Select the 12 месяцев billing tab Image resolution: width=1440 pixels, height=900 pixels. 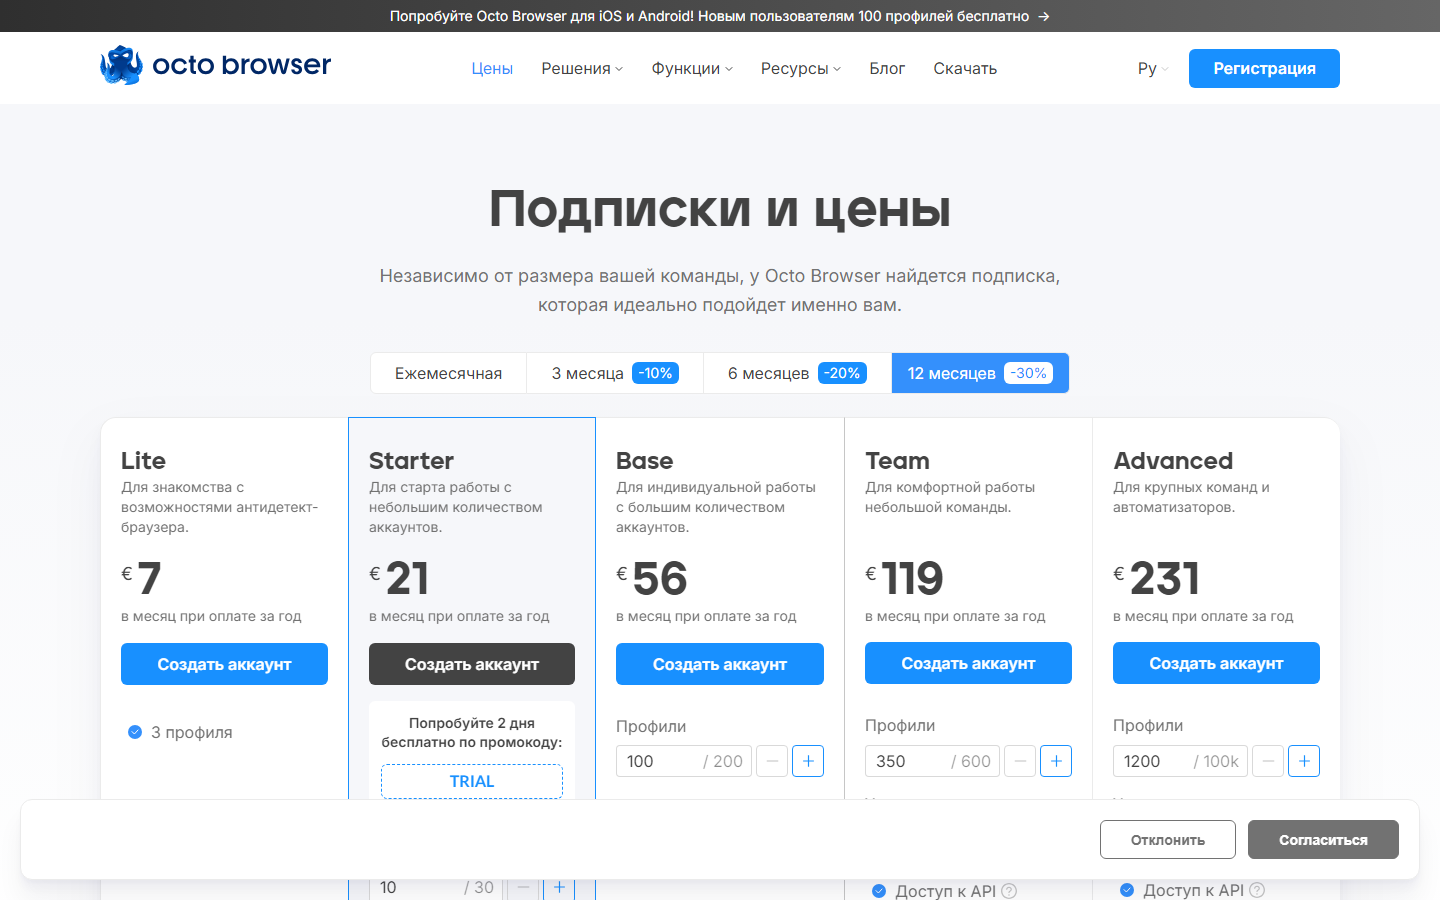tap(980, 373)
